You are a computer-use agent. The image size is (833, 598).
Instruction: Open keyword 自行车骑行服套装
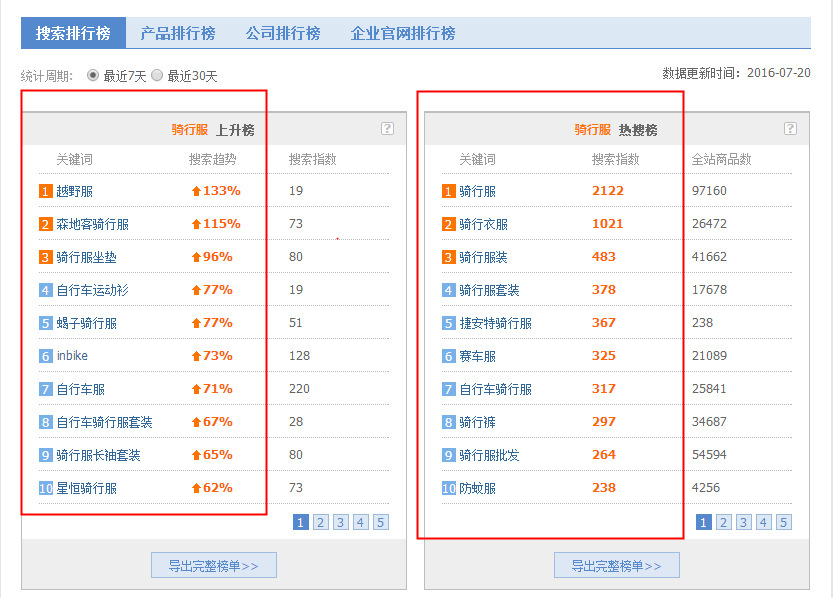click(x=105, y=422)
